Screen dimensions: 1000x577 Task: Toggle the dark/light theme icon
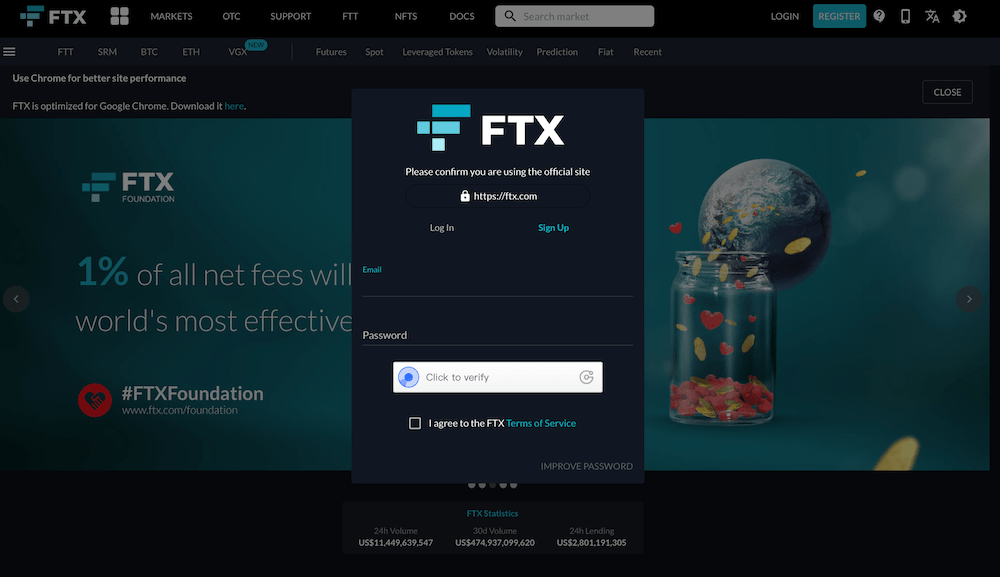pyautogui.click(x=959, y=16)
